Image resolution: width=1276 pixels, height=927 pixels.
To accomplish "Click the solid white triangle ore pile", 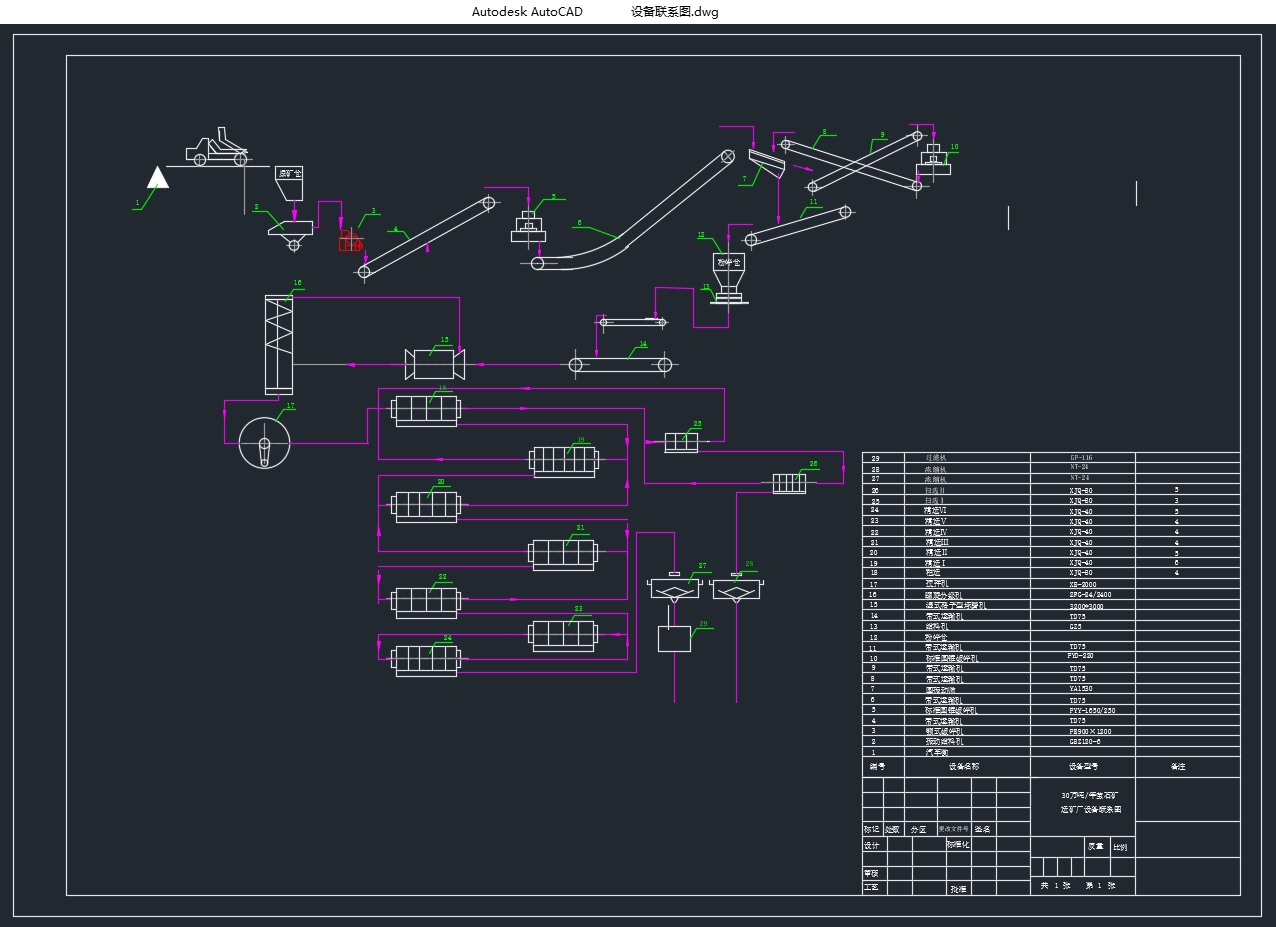I will 158,178.
